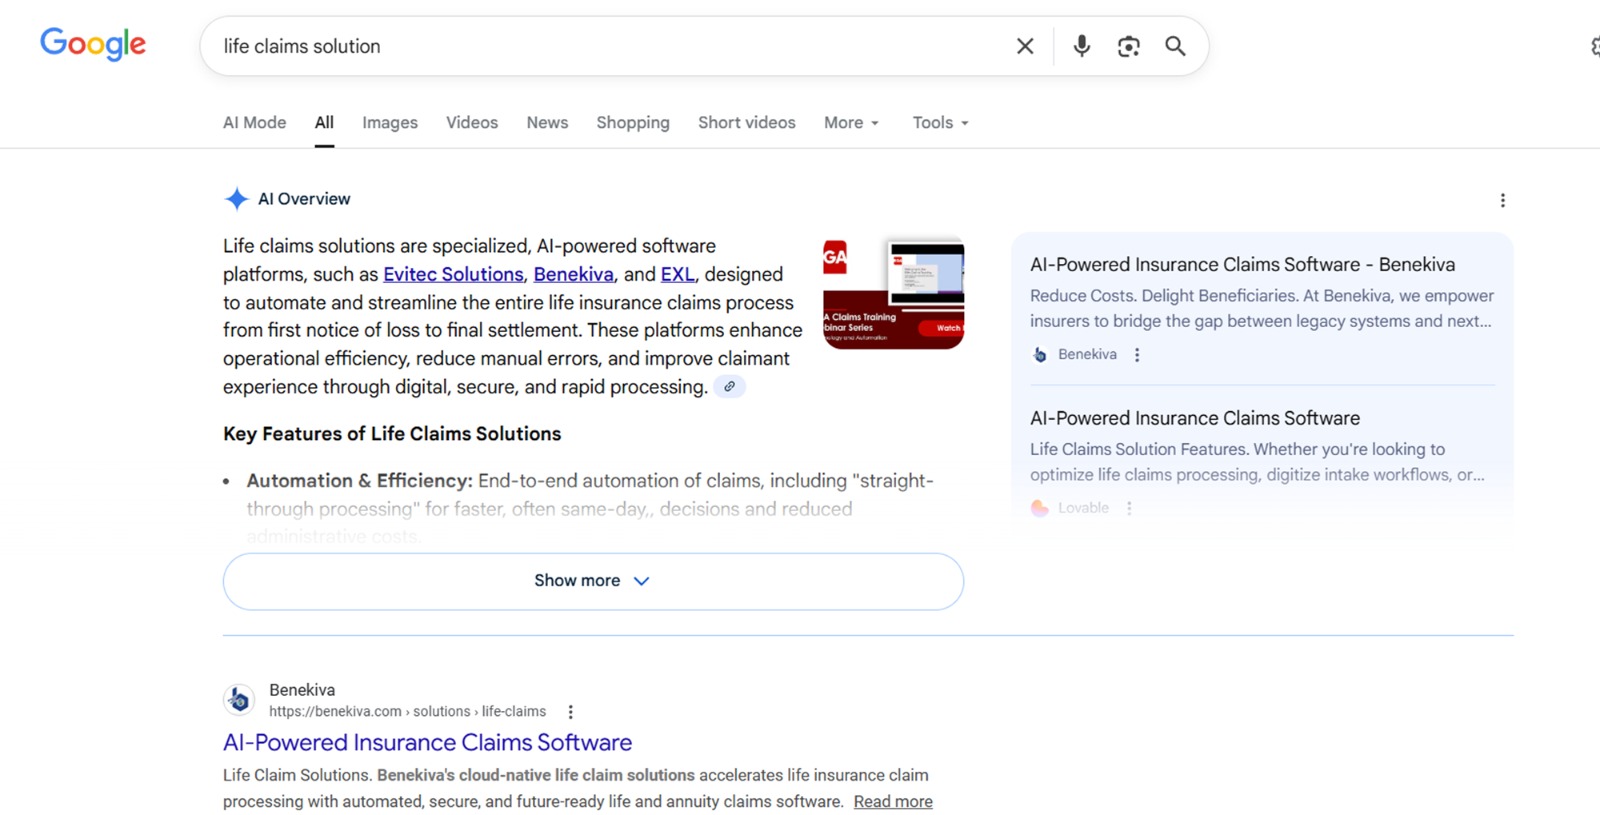
Task: Click 'AI Overview' label text
Action: click(304, 199)
